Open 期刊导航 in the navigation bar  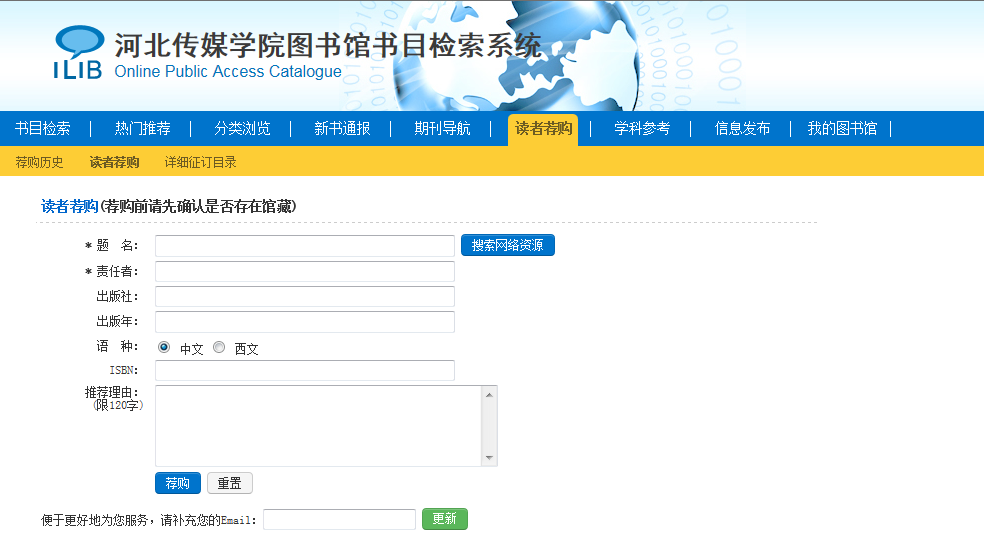(442, 129)
